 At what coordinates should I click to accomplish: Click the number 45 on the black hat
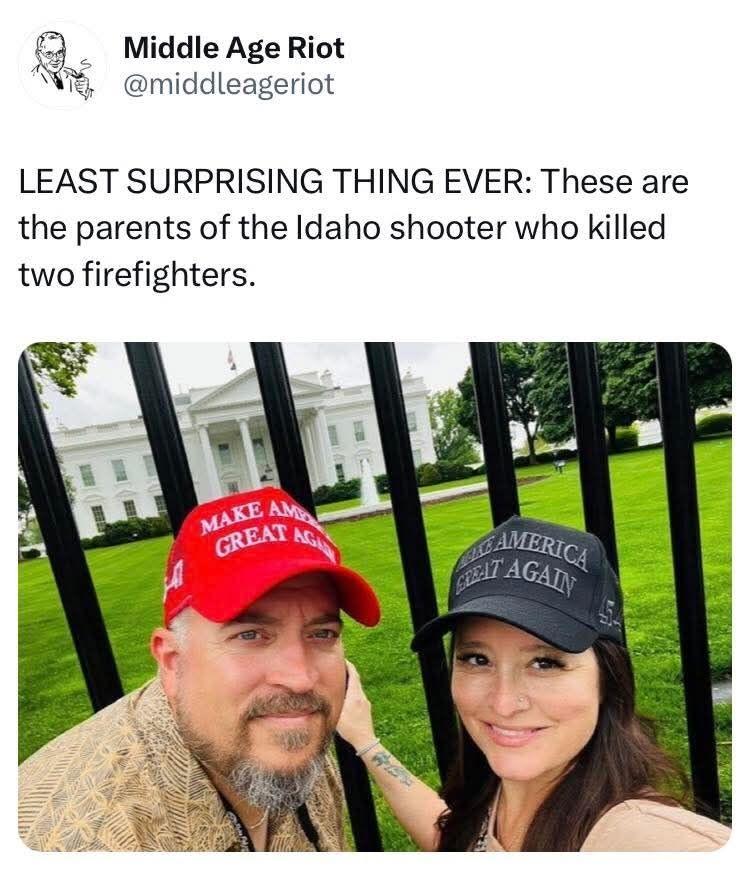[x=608, y=615]
